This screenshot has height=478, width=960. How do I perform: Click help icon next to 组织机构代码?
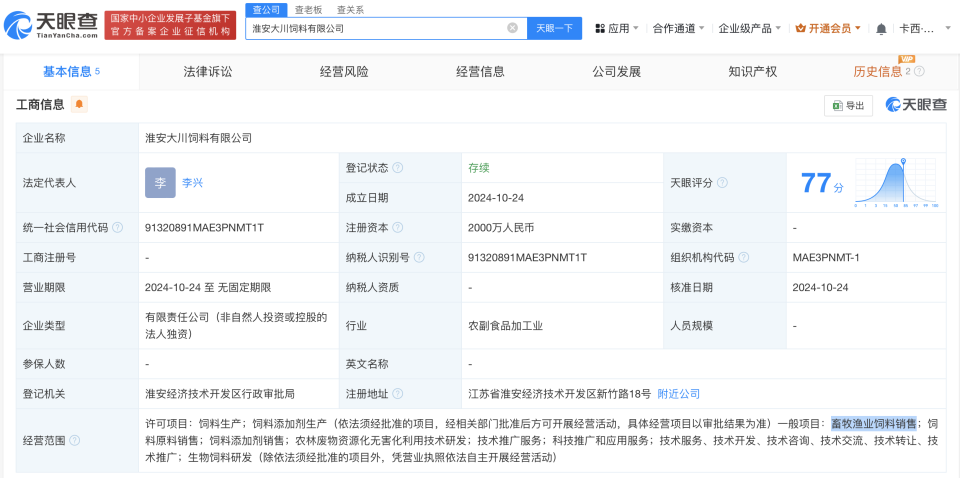pyautogui.click(x=743, y=258)
